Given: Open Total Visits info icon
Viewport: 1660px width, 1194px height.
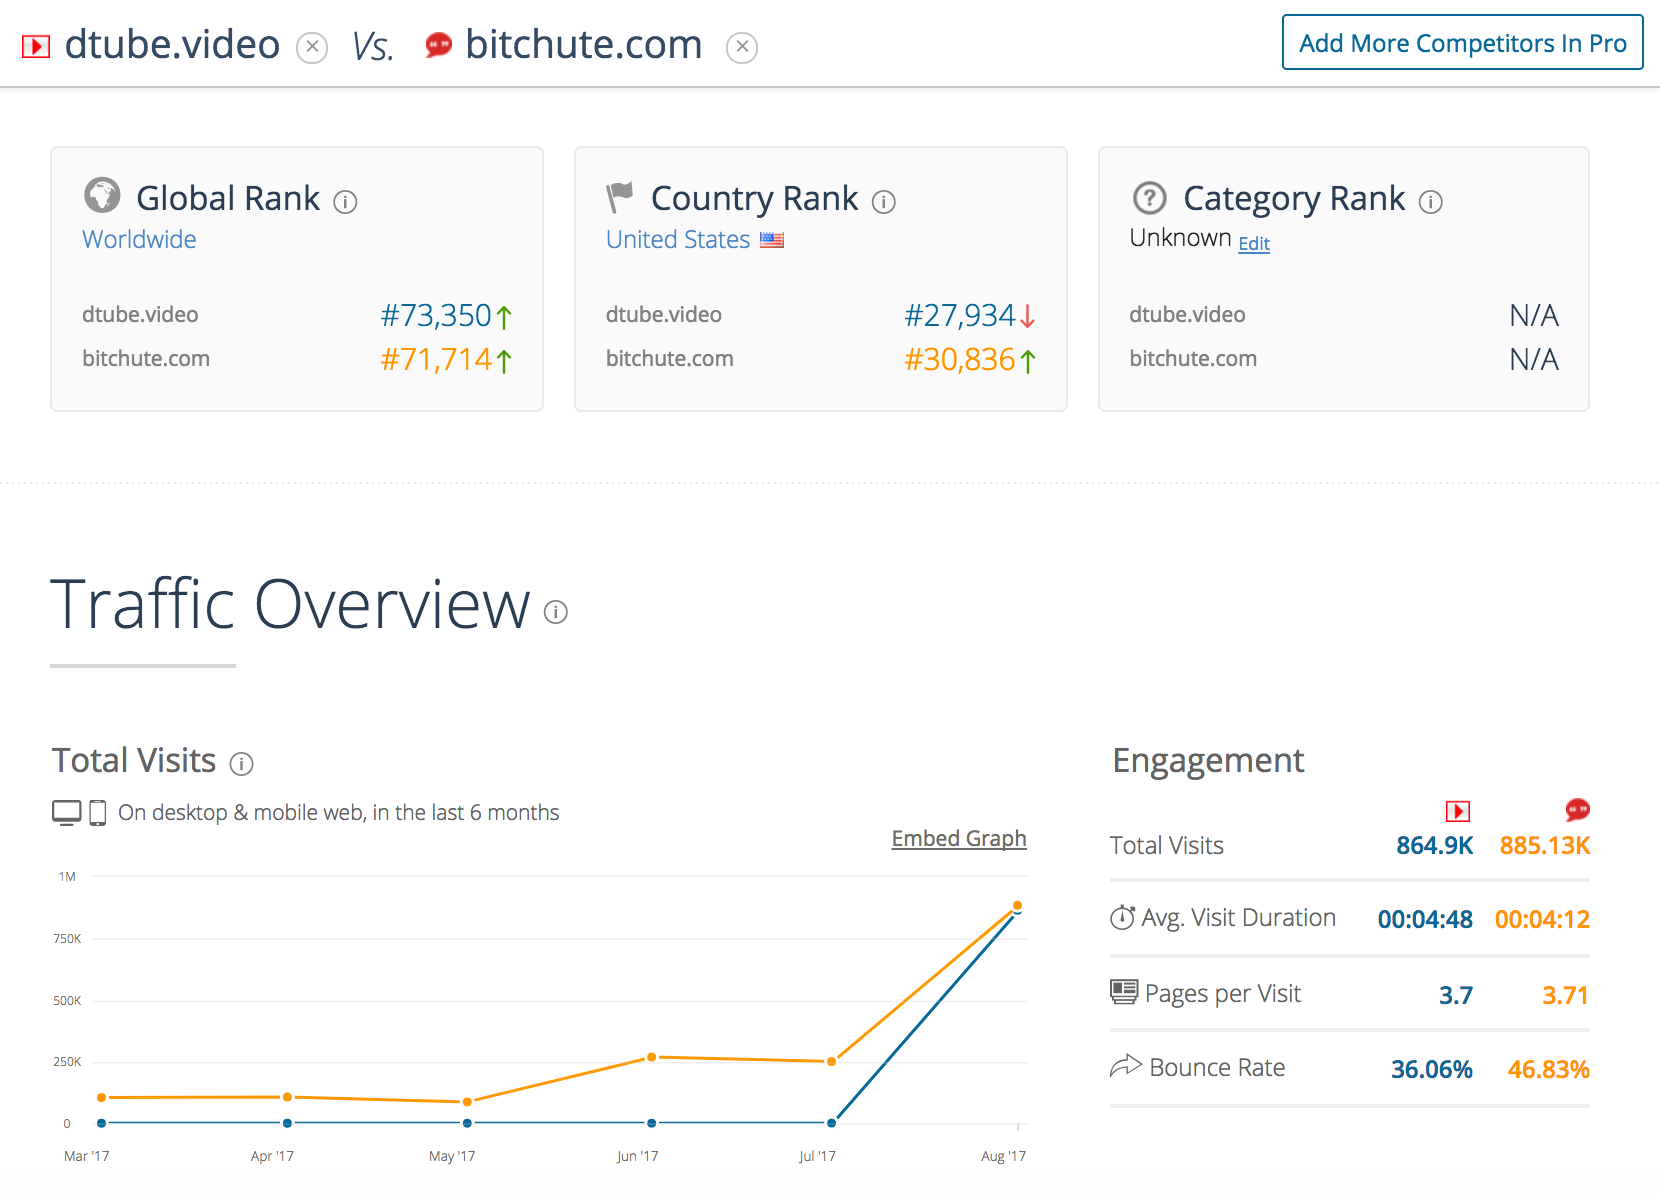Looking at the screenshot, I should (x=242, y=764).
